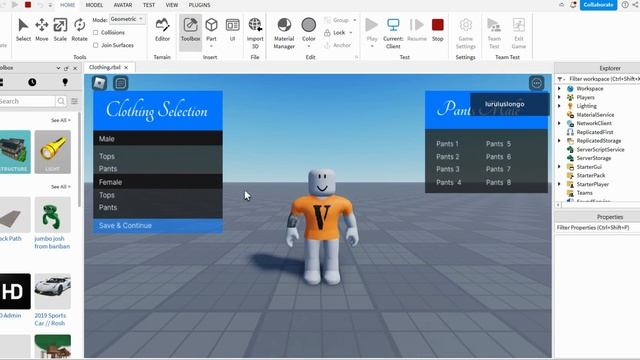This screenshot has height=360, width=640.
Task: Expand the ReplicatedStorage node
Action: pyautogui.click(x=560, y=140)
